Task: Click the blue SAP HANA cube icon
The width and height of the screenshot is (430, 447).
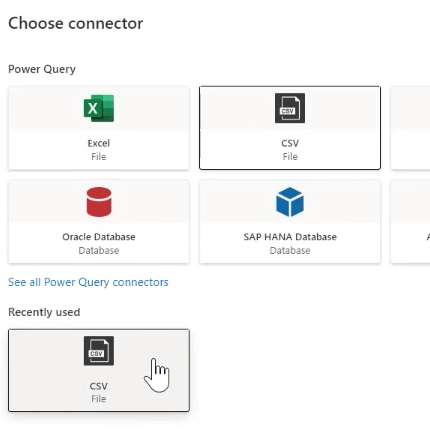Action: [x=290, y=202]
